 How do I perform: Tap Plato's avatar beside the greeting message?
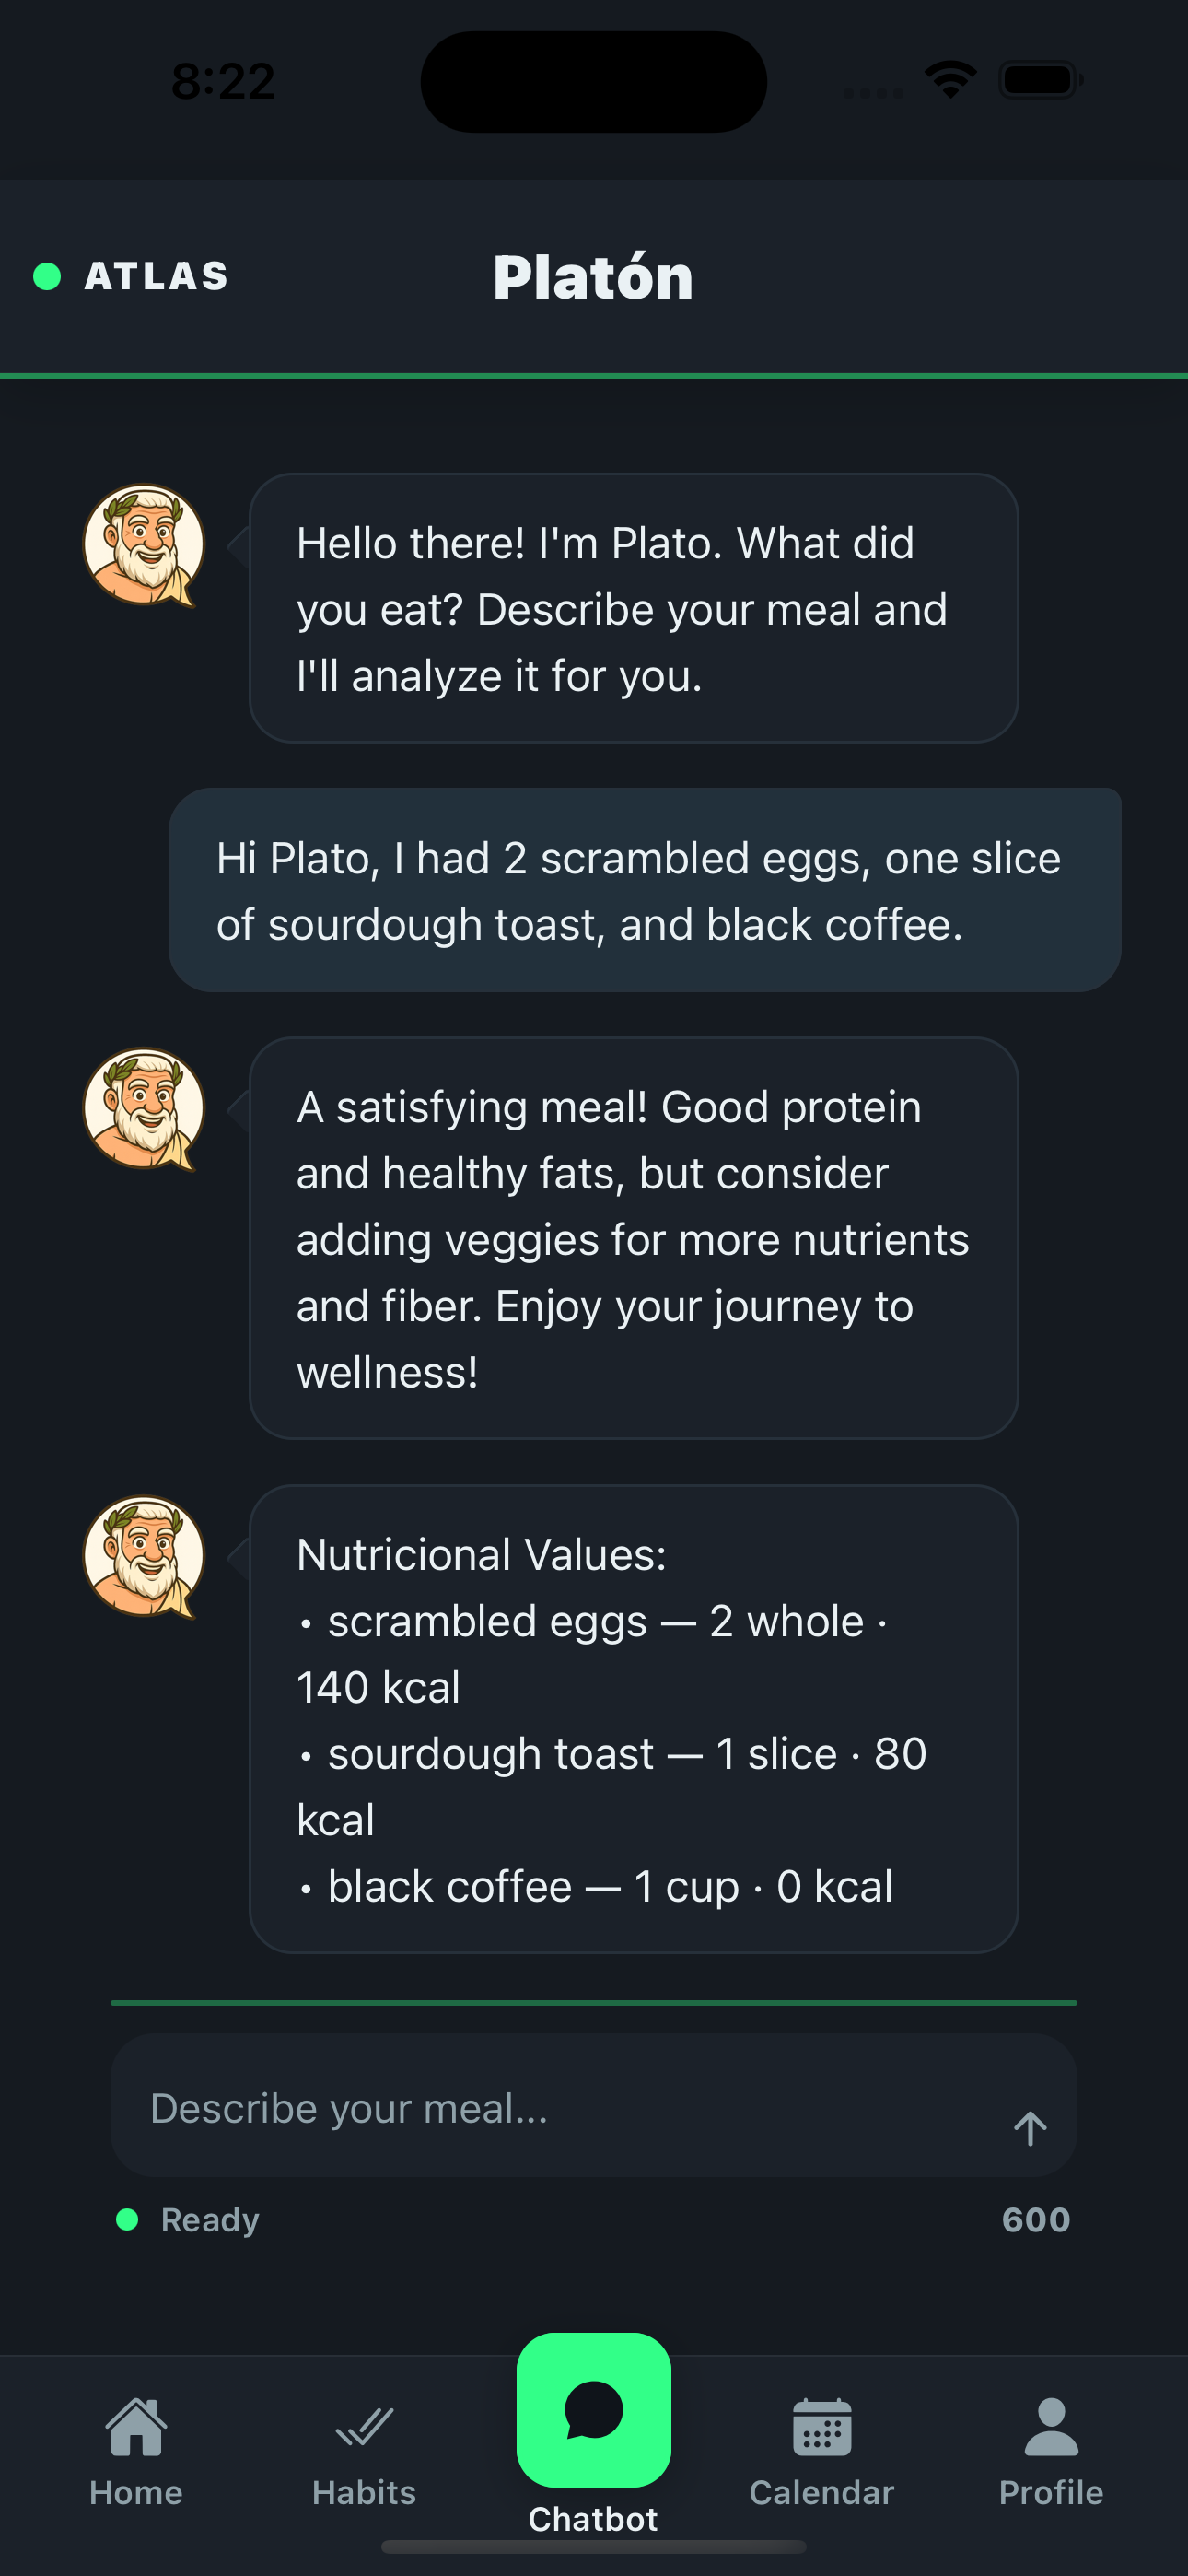(x=144, y=545)
